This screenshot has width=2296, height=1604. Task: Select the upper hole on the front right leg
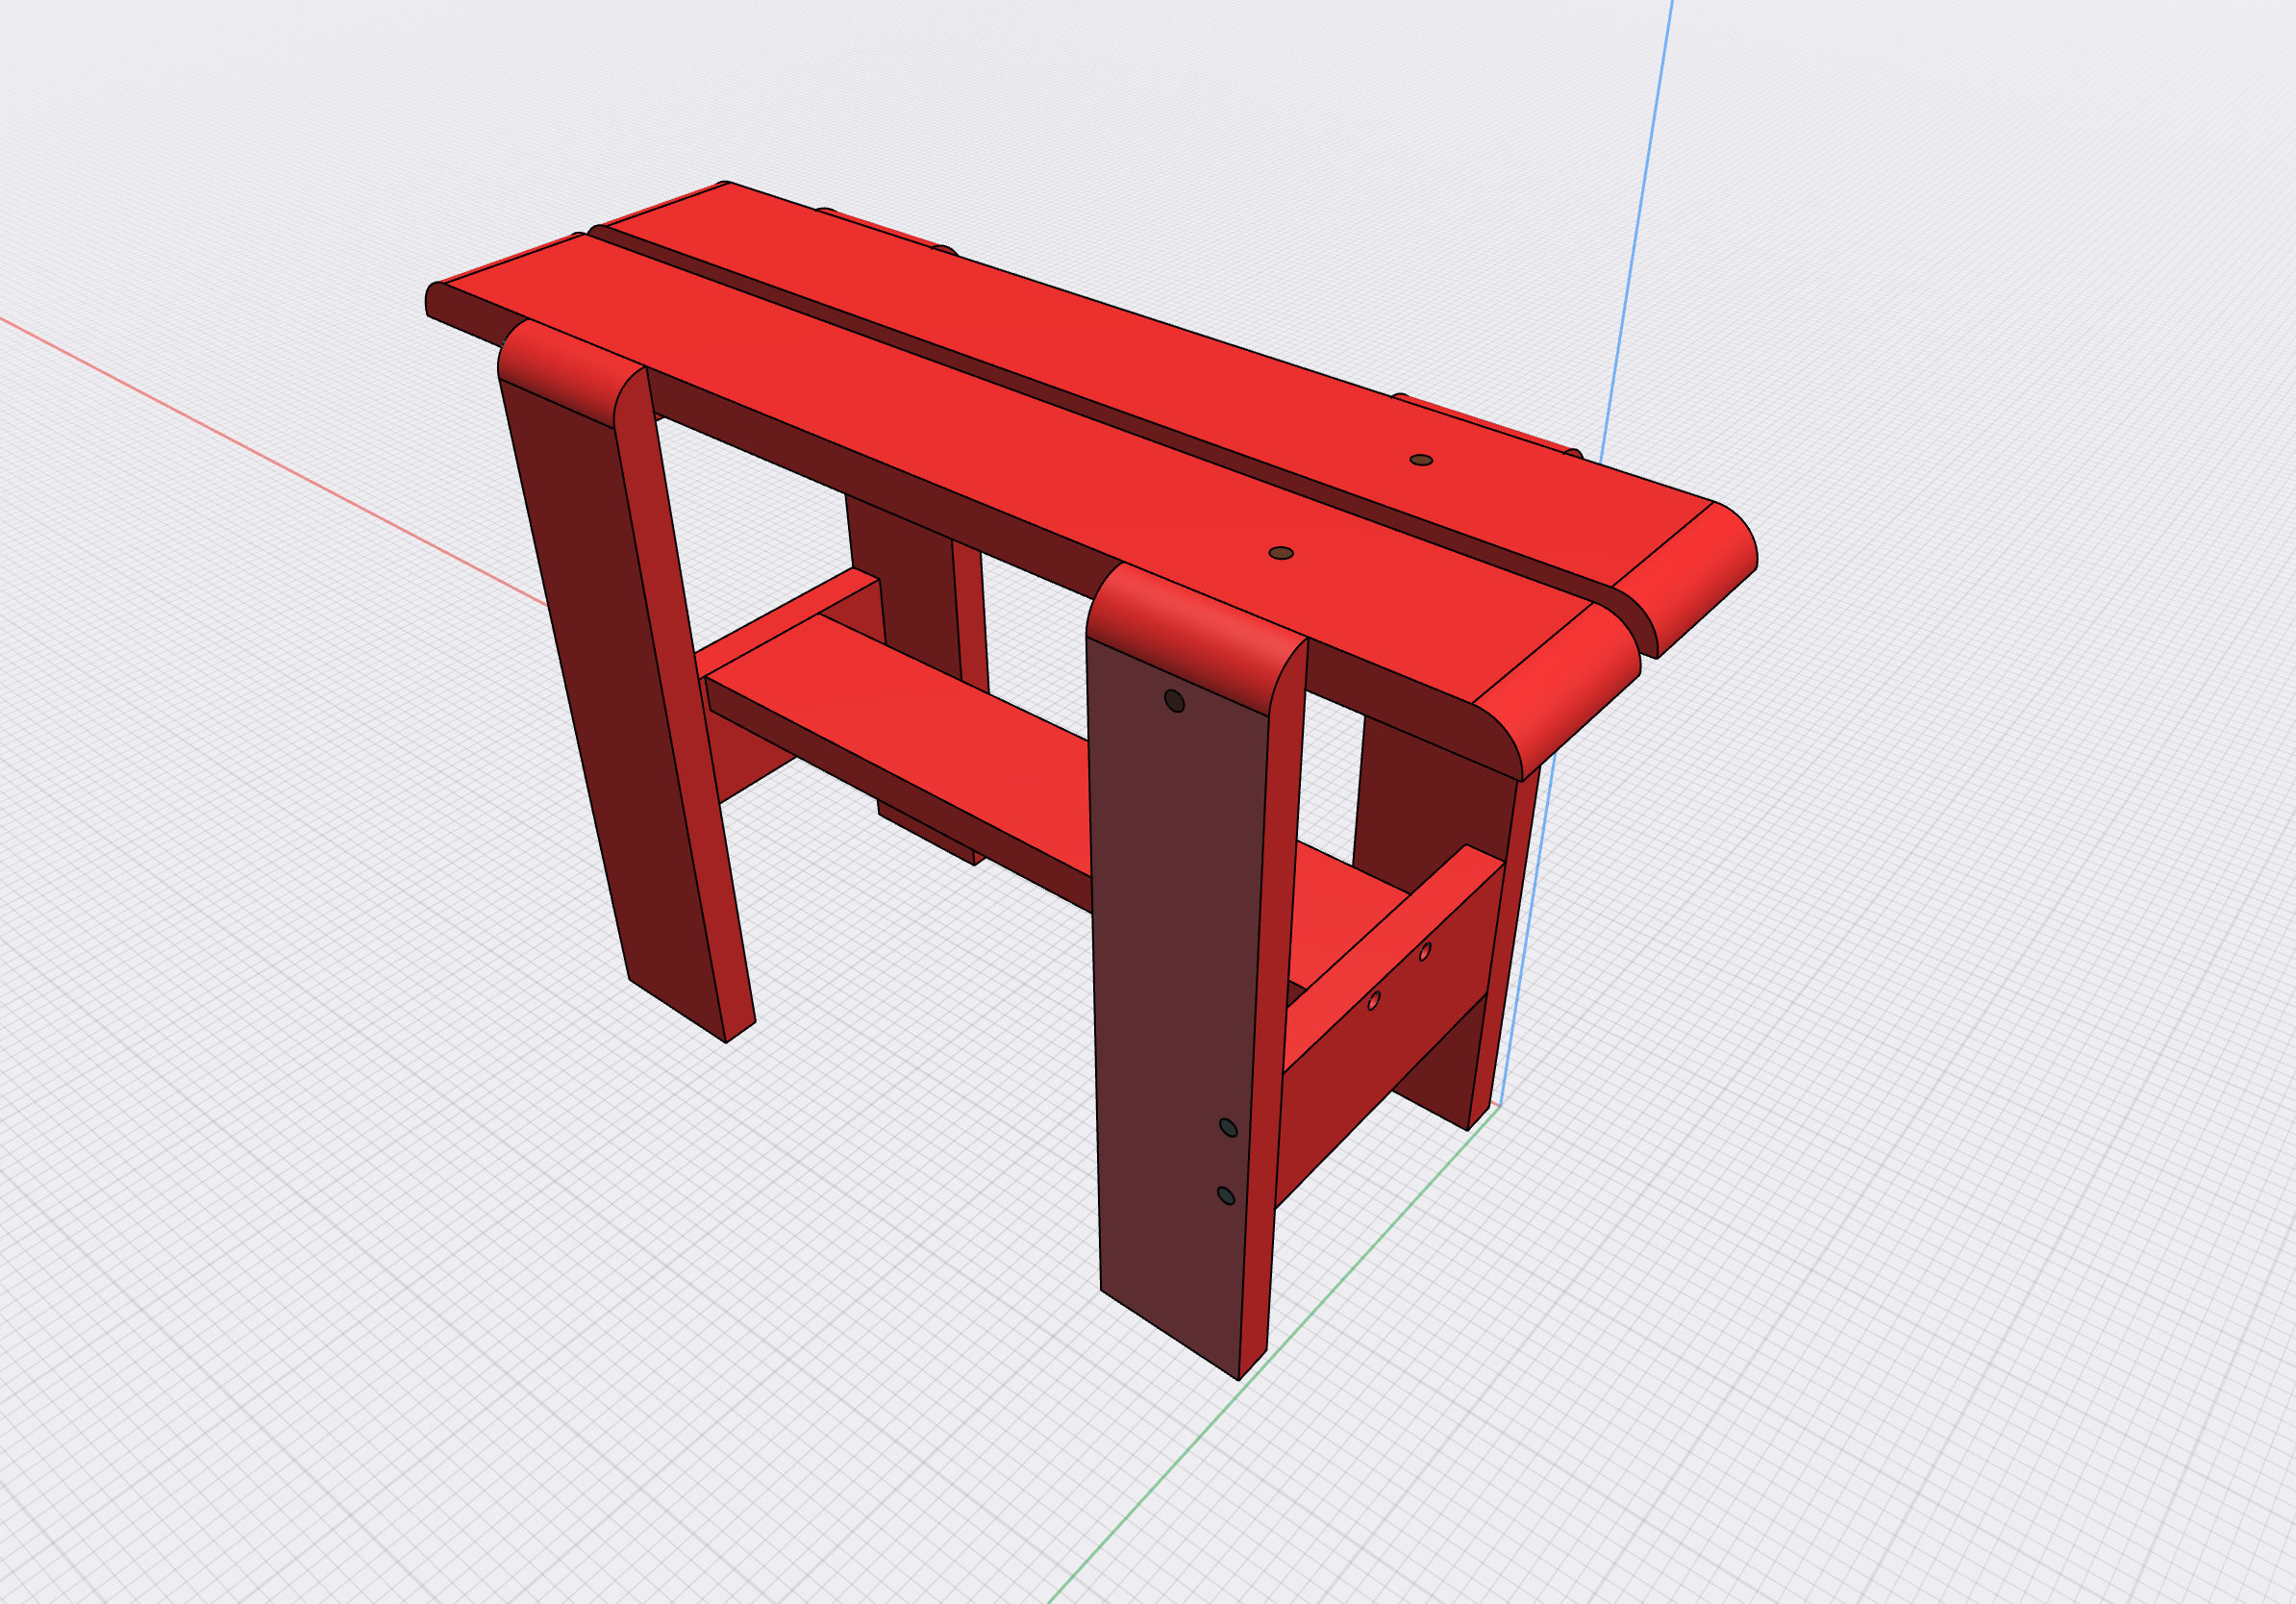(1175, 701)
